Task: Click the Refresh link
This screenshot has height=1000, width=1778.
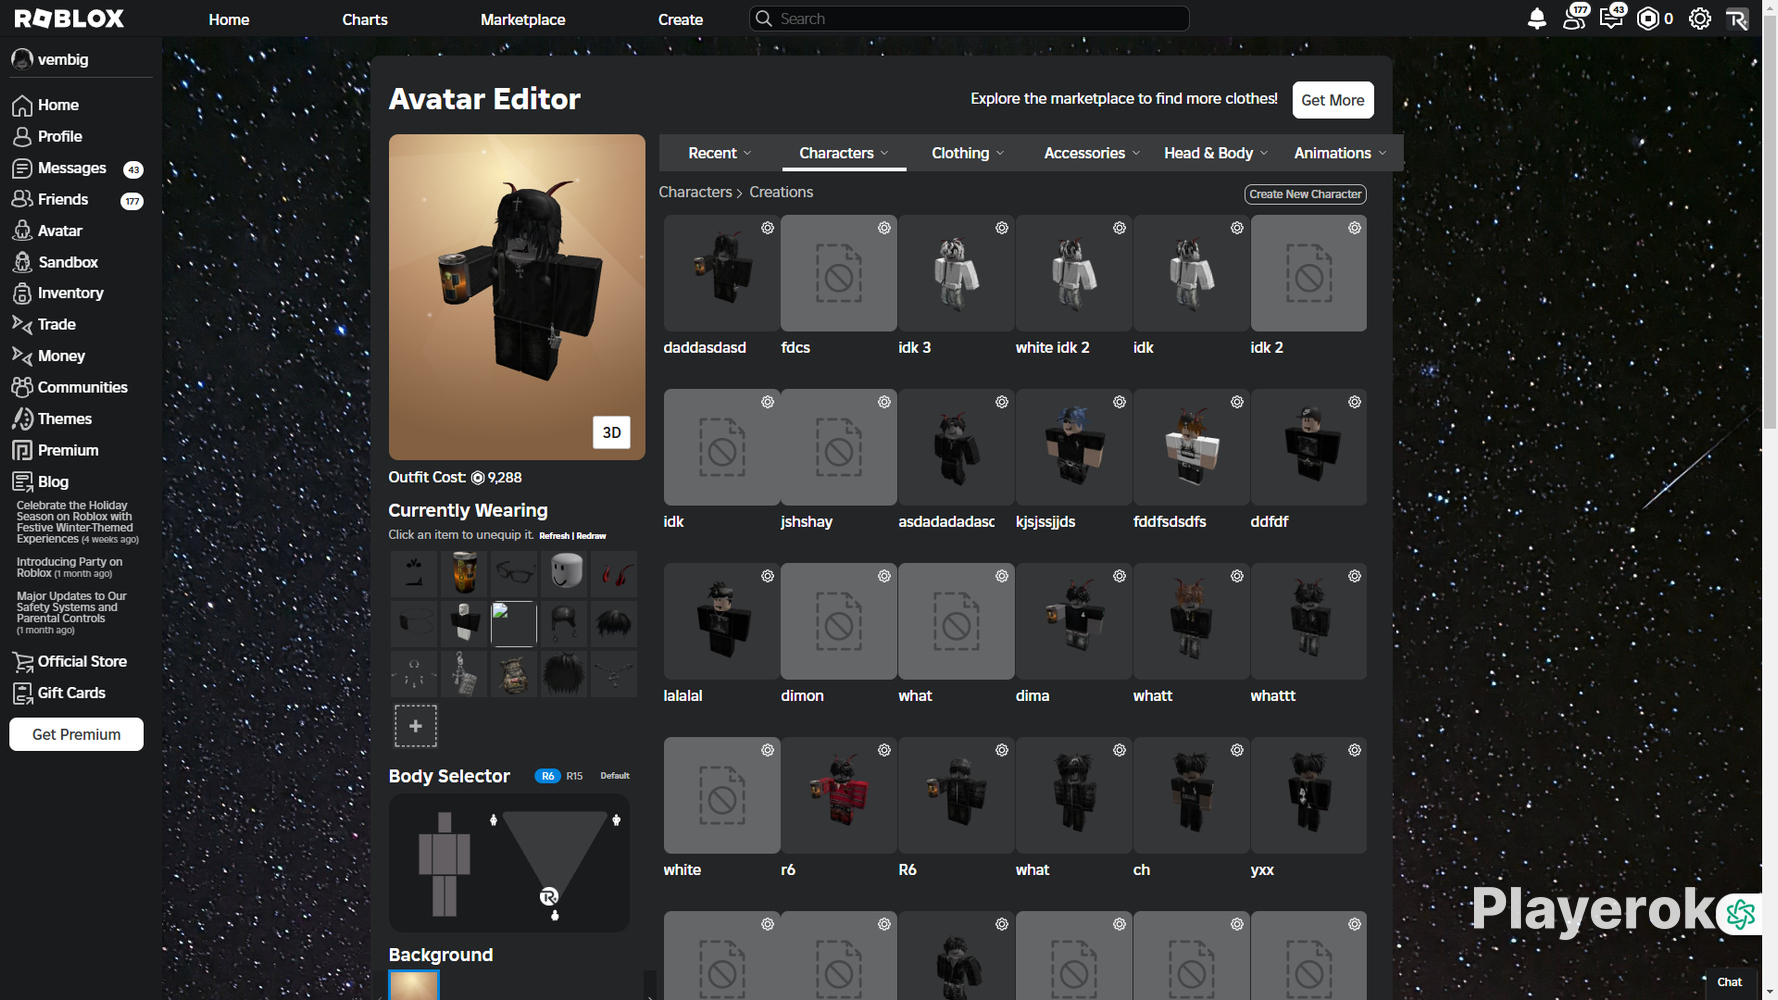Action: [554, 536]
